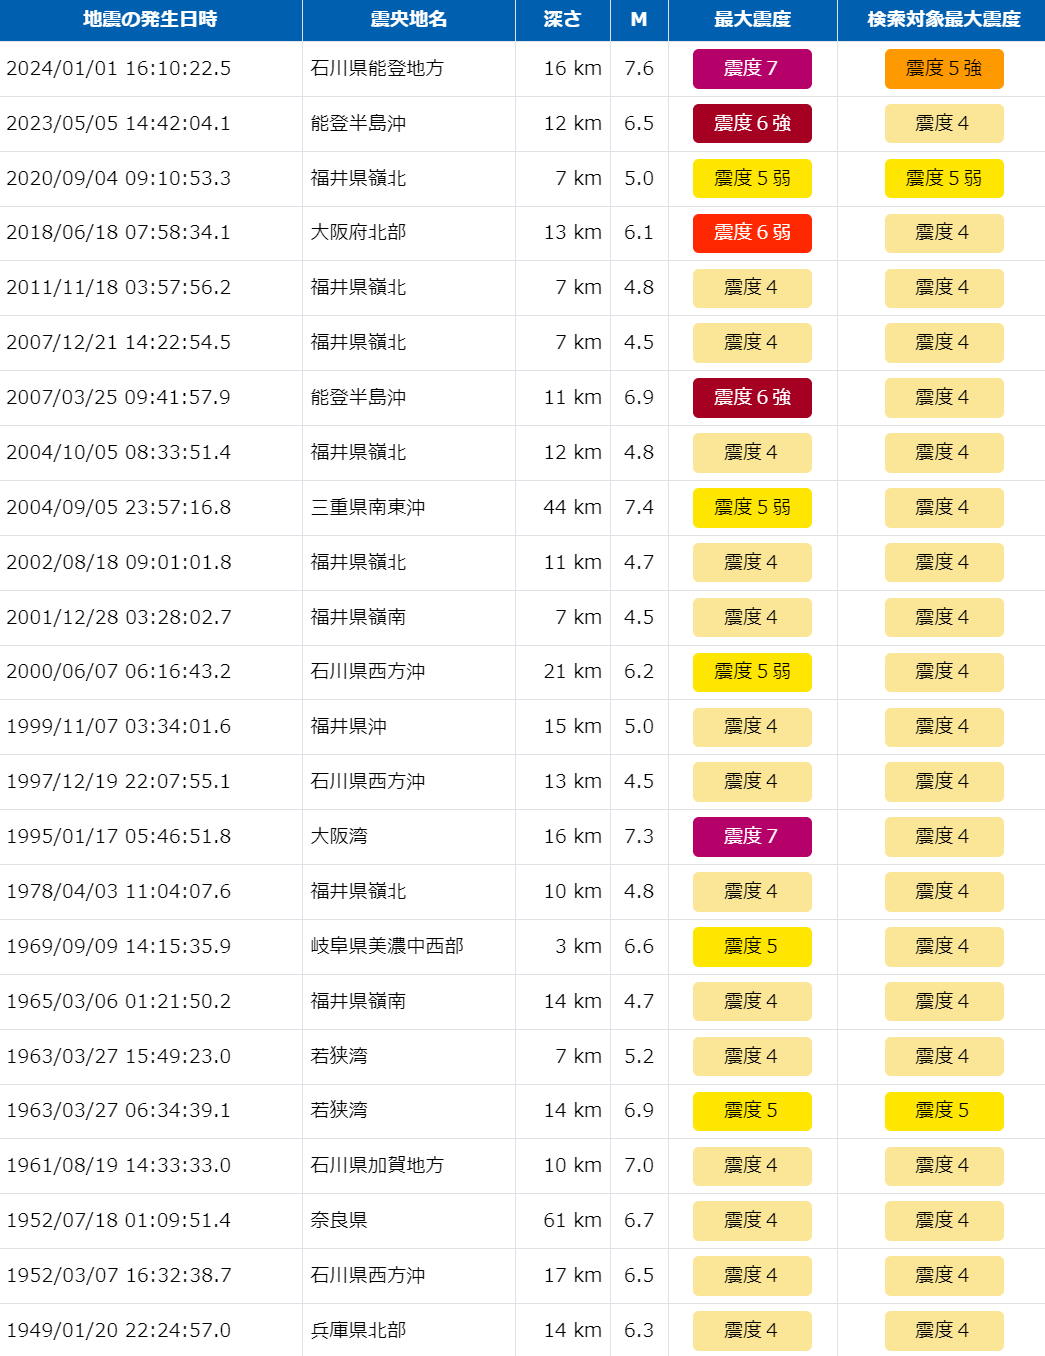Select the 奈良県 epicenter row
1045x1356 pixels.
[339, 1220]
